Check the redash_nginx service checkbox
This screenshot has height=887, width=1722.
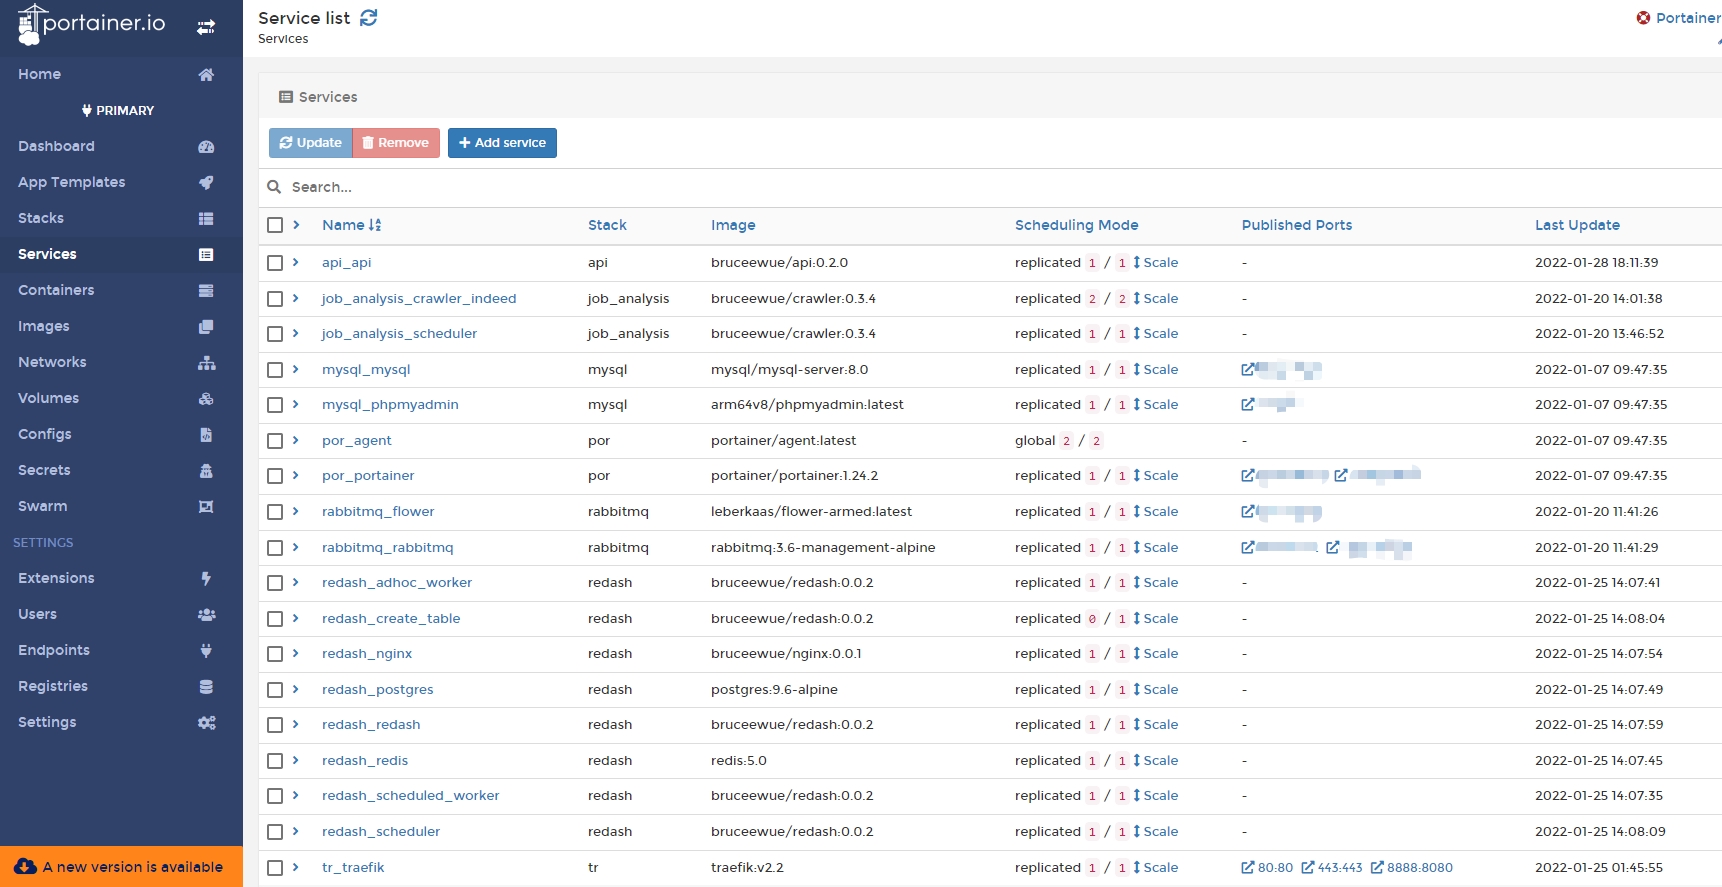tap(275, 654)
